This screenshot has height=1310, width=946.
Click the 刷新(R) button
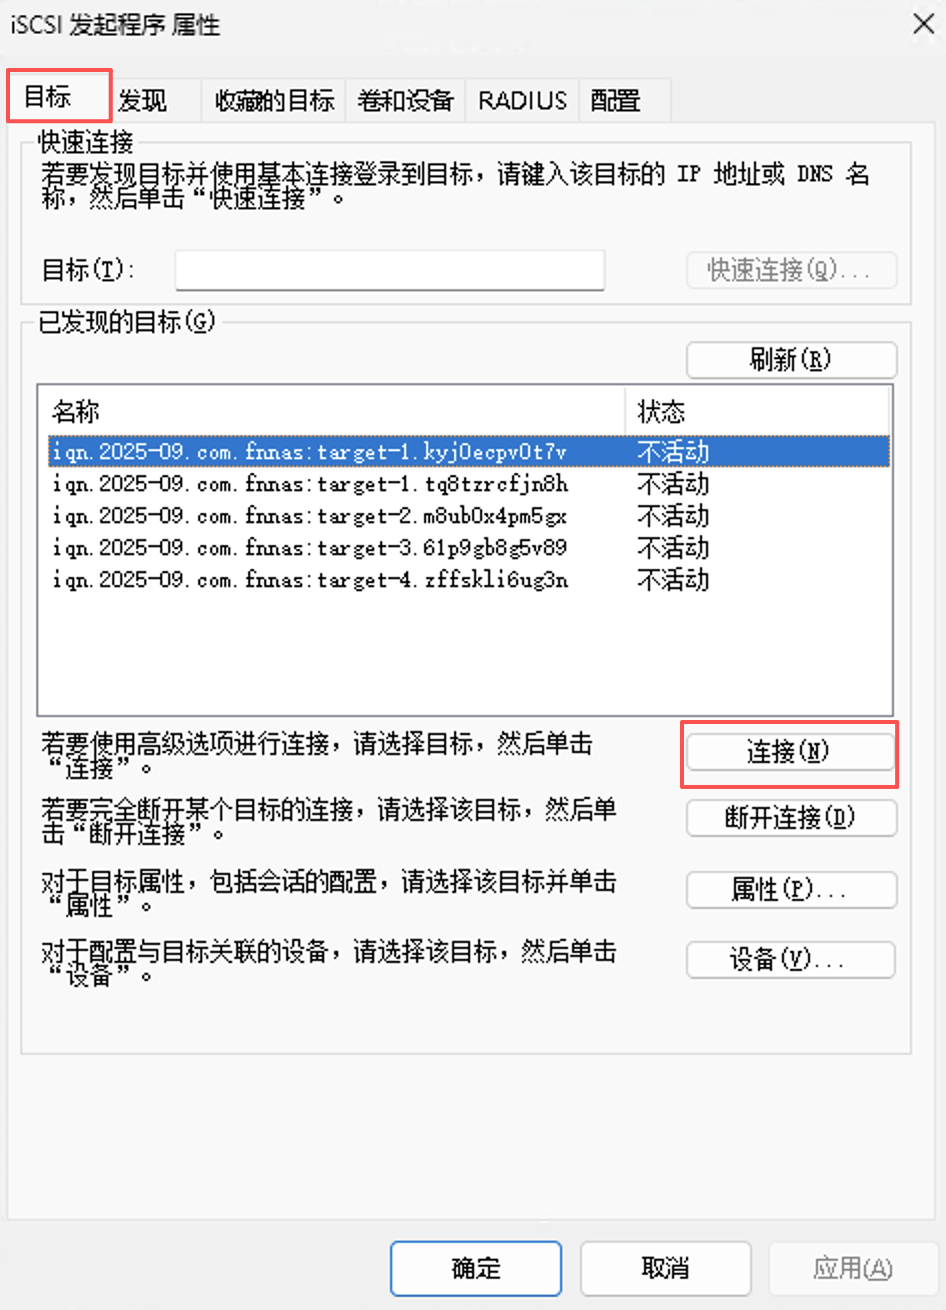point(791,360)
